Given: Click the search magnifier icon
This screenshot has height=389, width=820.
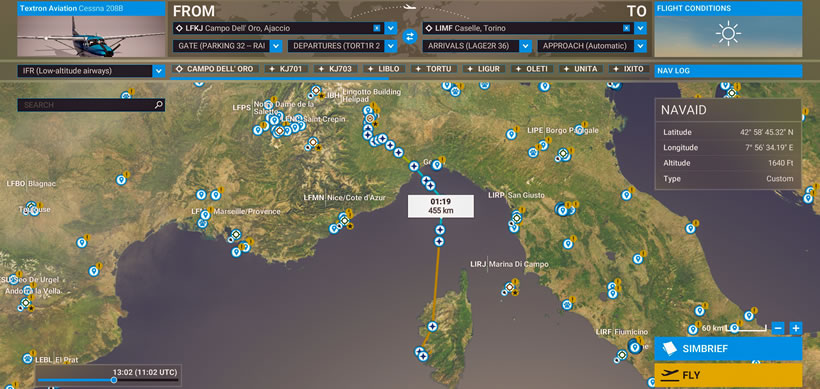Looking at the screenshot, I should [159, 105].
